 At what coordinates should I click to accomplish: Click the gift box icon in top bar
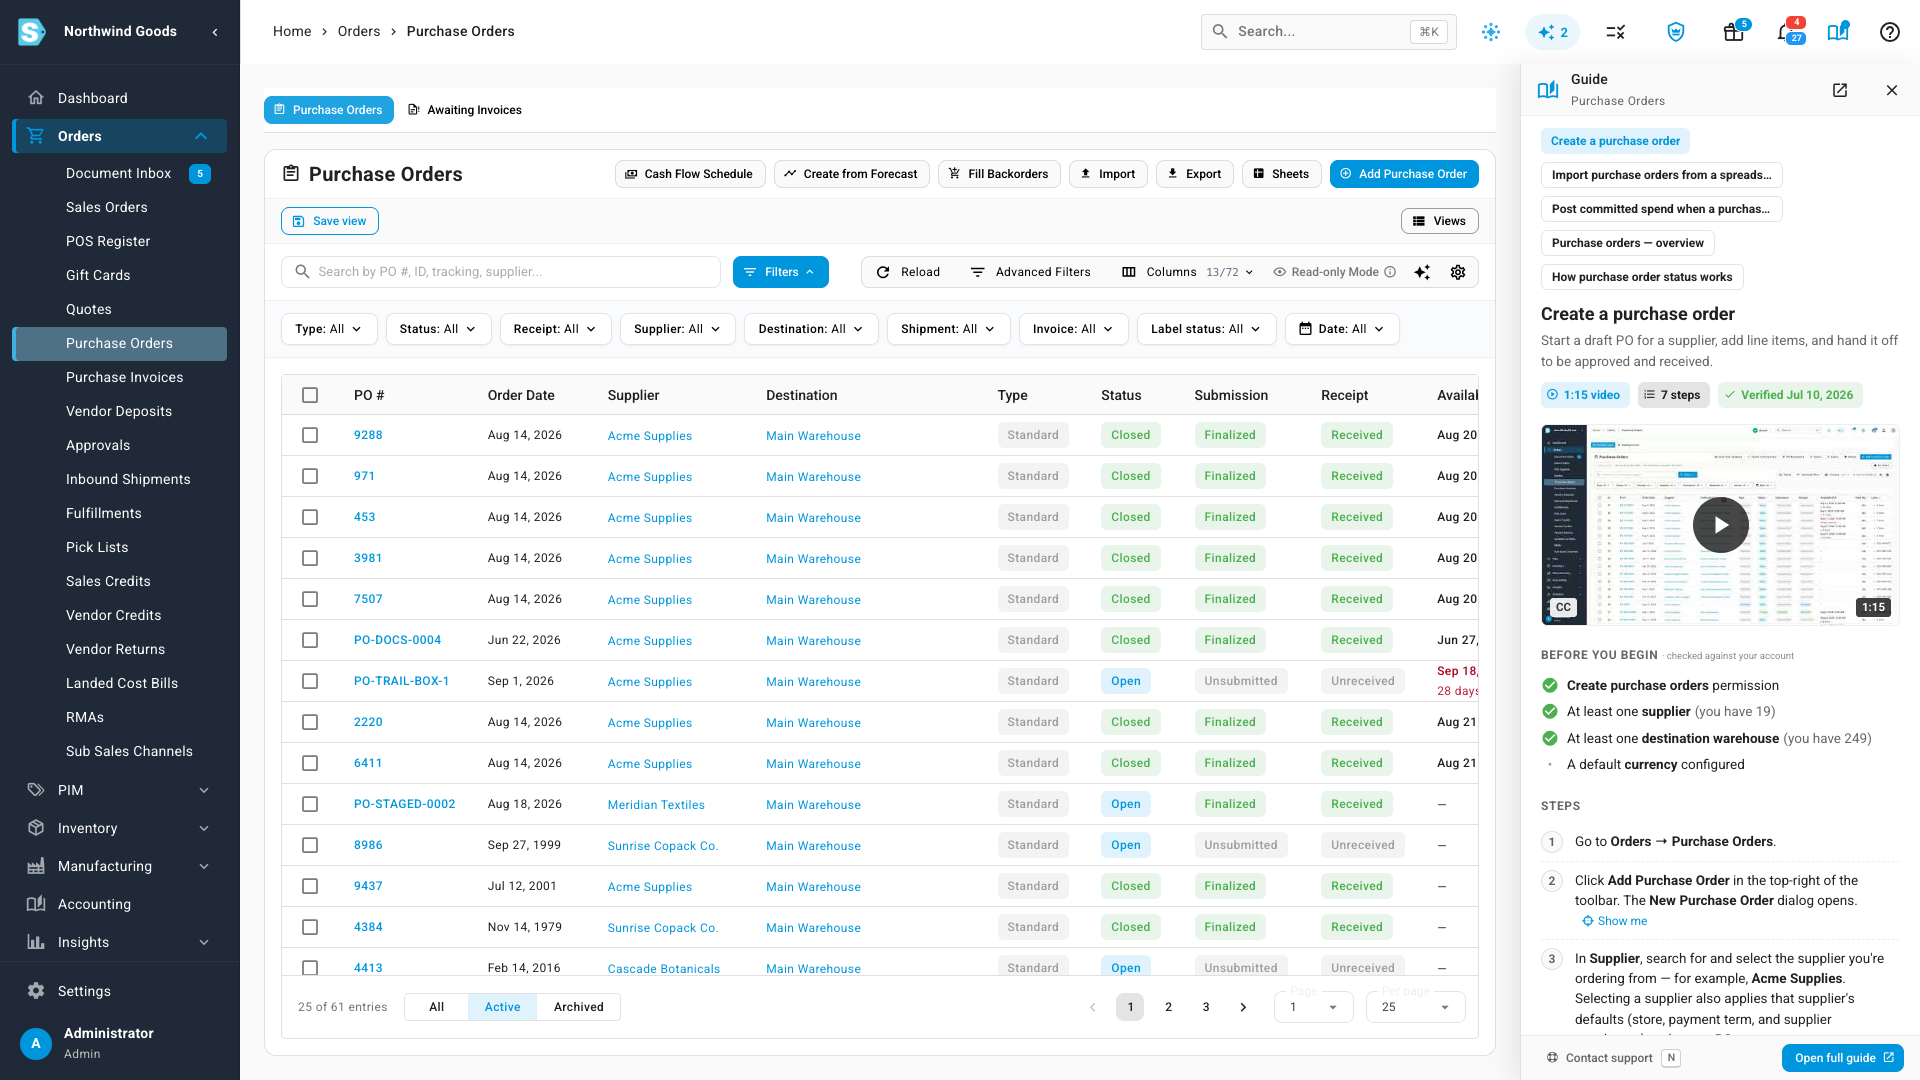click(x=1734, y=32)
